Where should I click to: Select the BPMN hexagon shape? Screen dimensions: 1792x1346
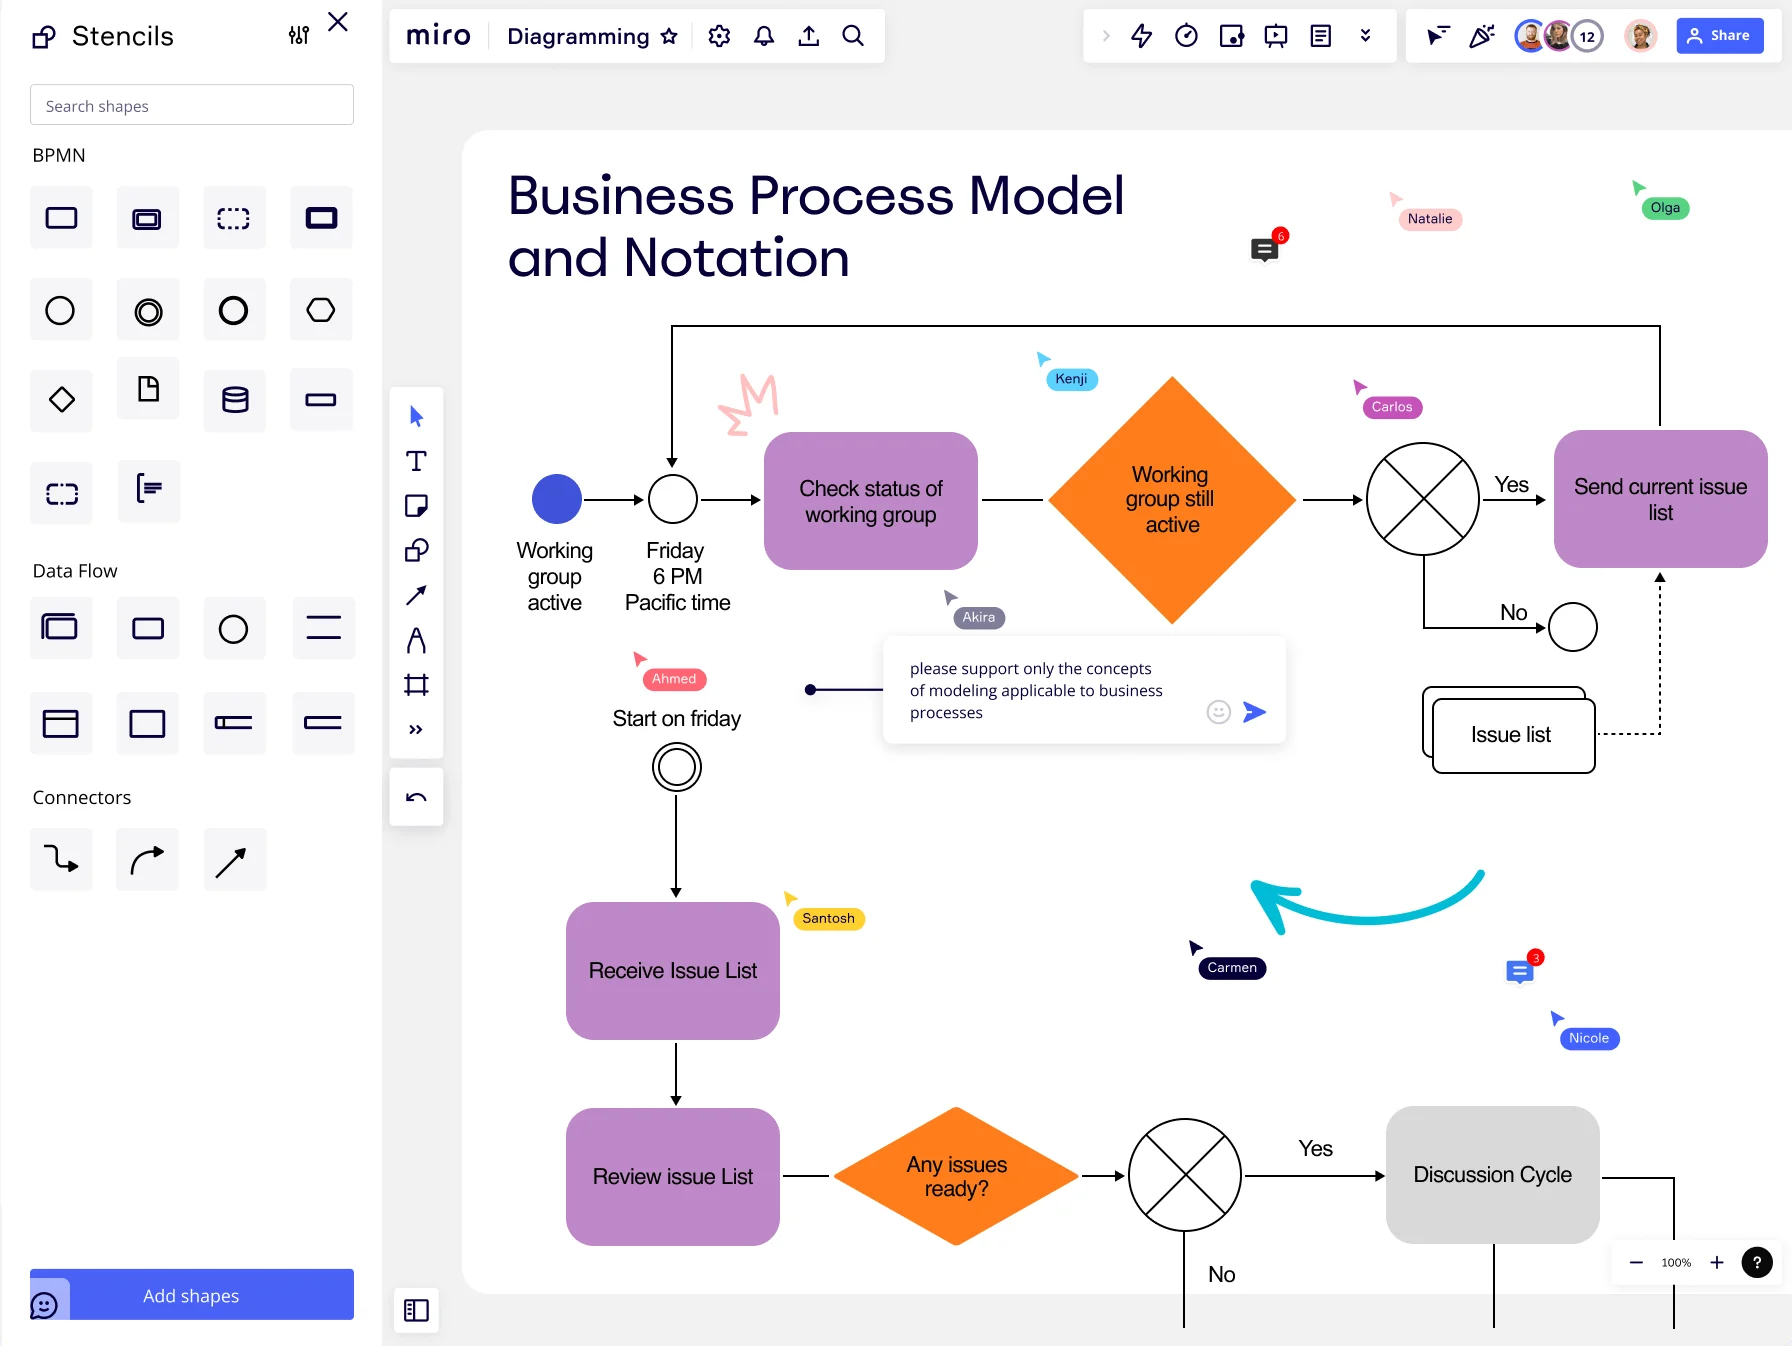pos(321,310)
